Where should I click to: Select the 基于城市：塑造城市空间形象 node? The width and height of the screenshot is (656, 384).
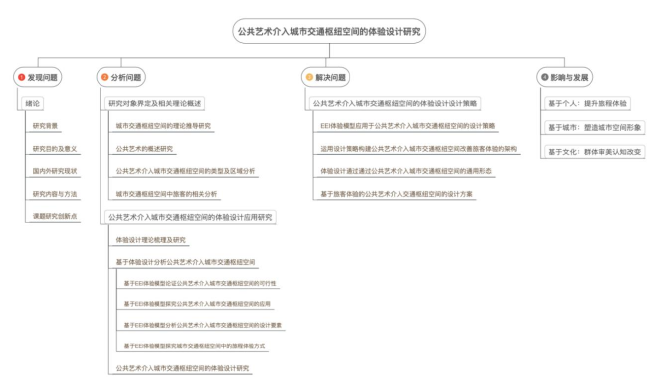(x=594, y=128)
